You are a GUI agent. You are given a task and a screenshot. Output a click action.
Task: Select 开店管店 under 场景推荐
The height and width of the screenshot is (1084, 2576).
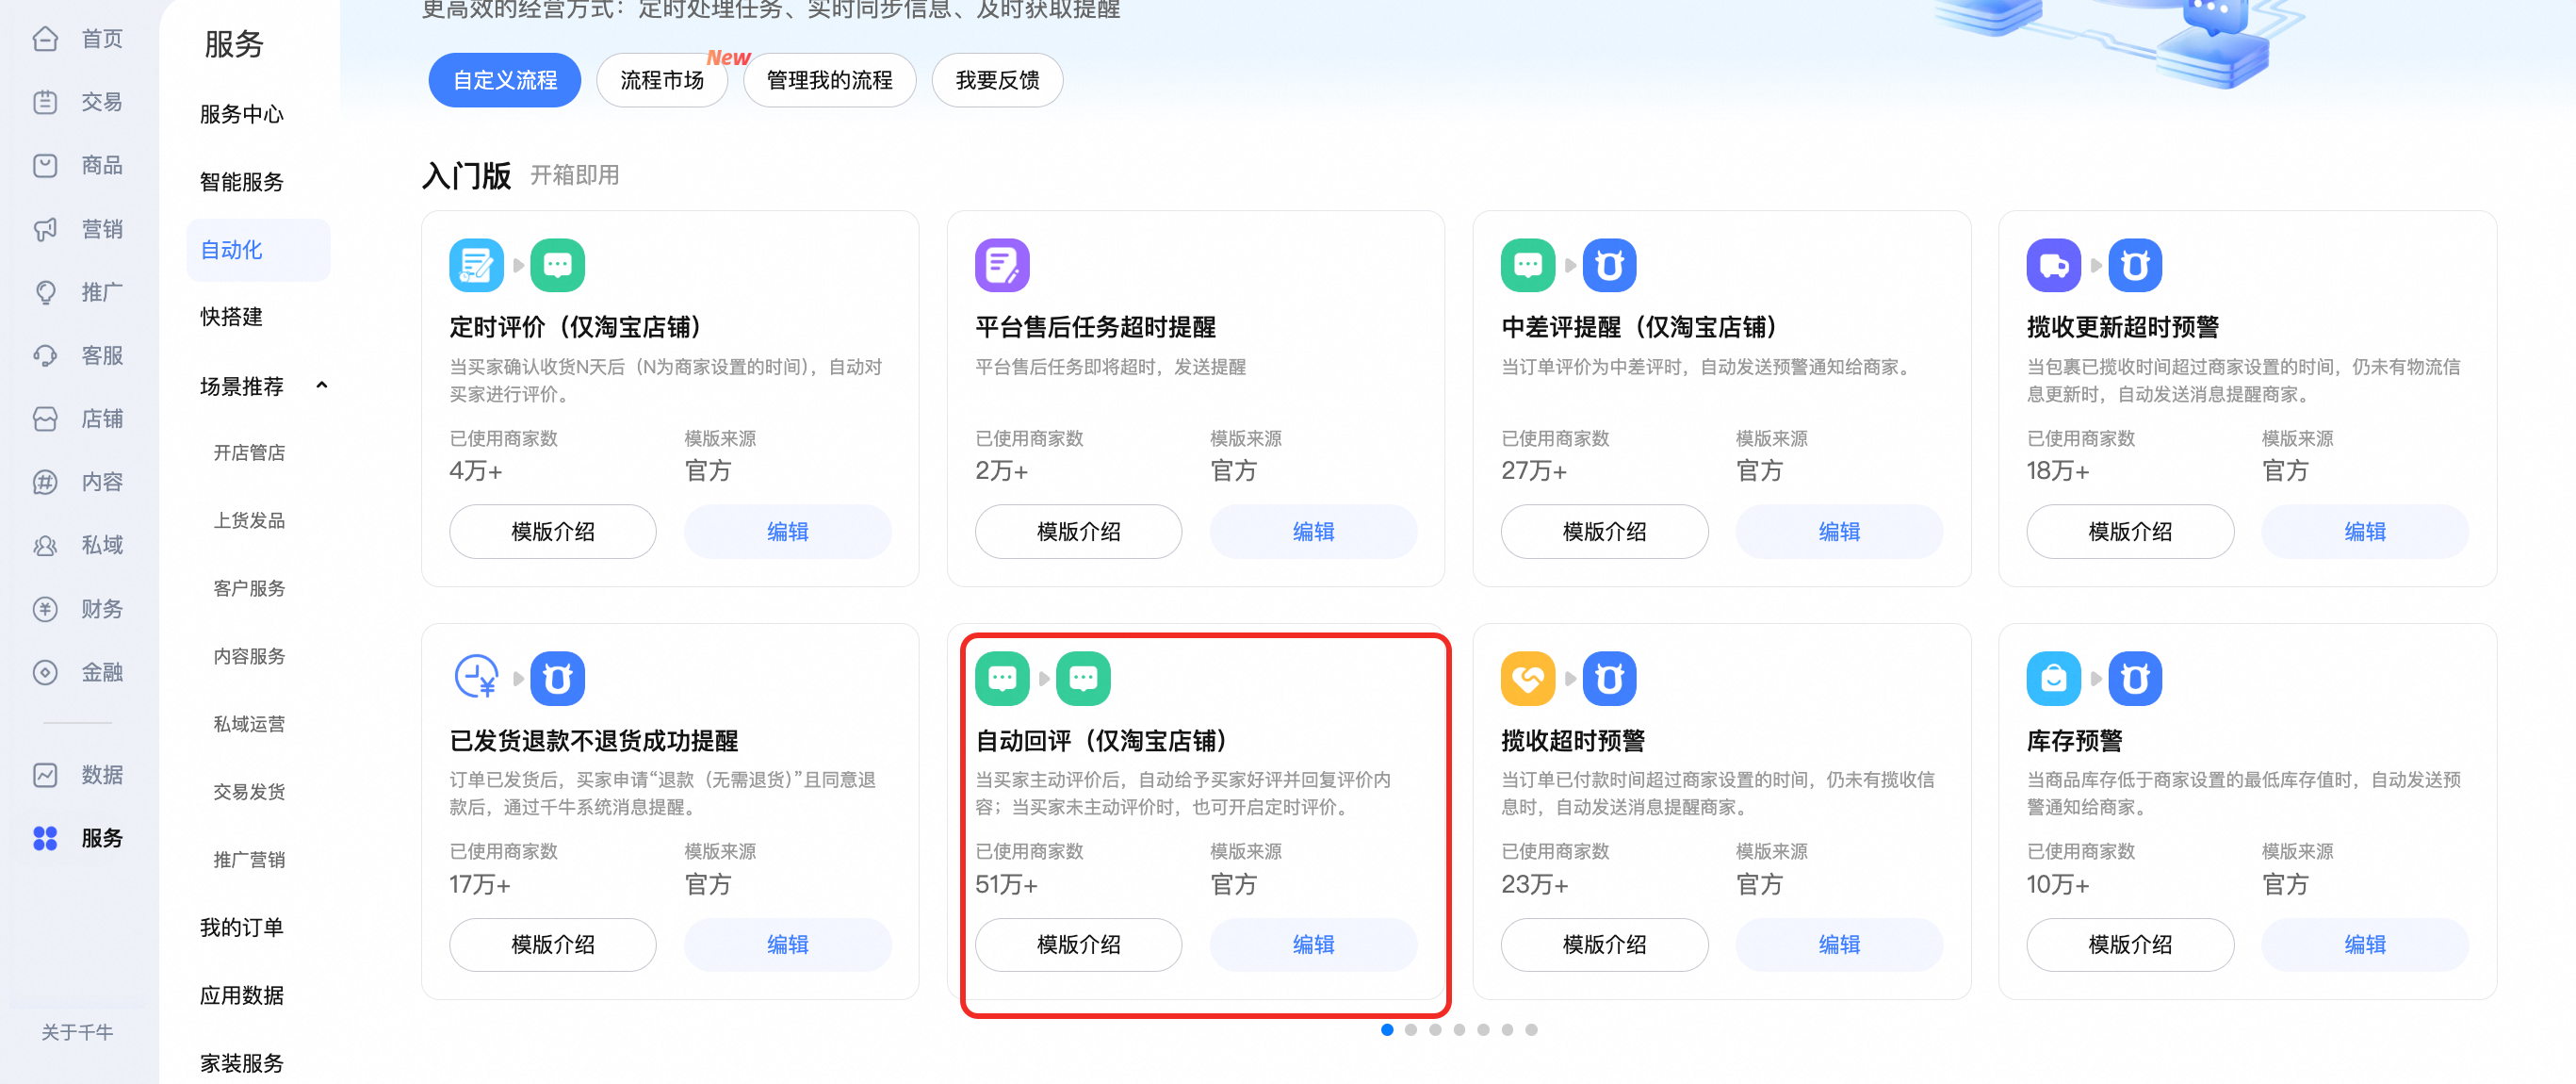pos(249,453)
